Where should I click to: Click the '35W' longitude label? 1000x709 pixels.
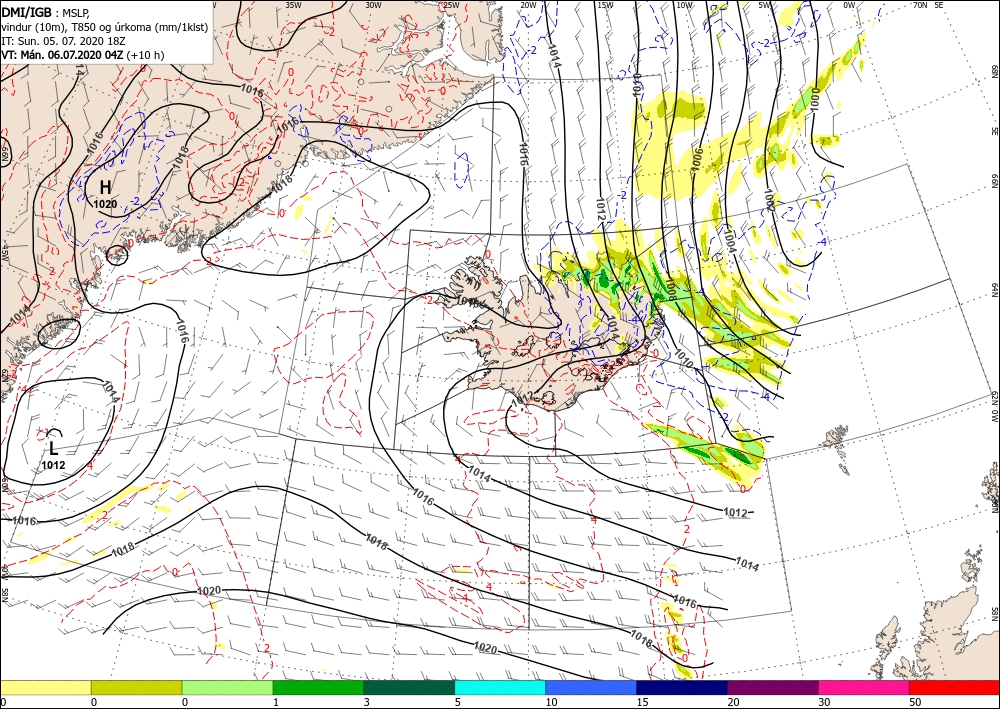click(293, 5)
